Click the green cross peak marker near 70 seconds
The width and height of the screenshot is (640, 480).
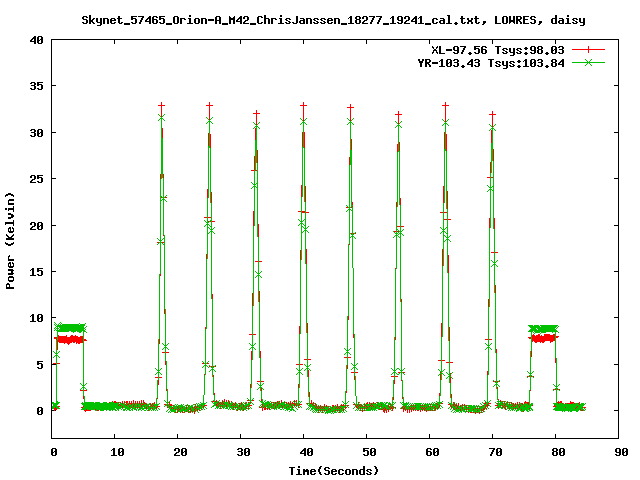492,128
